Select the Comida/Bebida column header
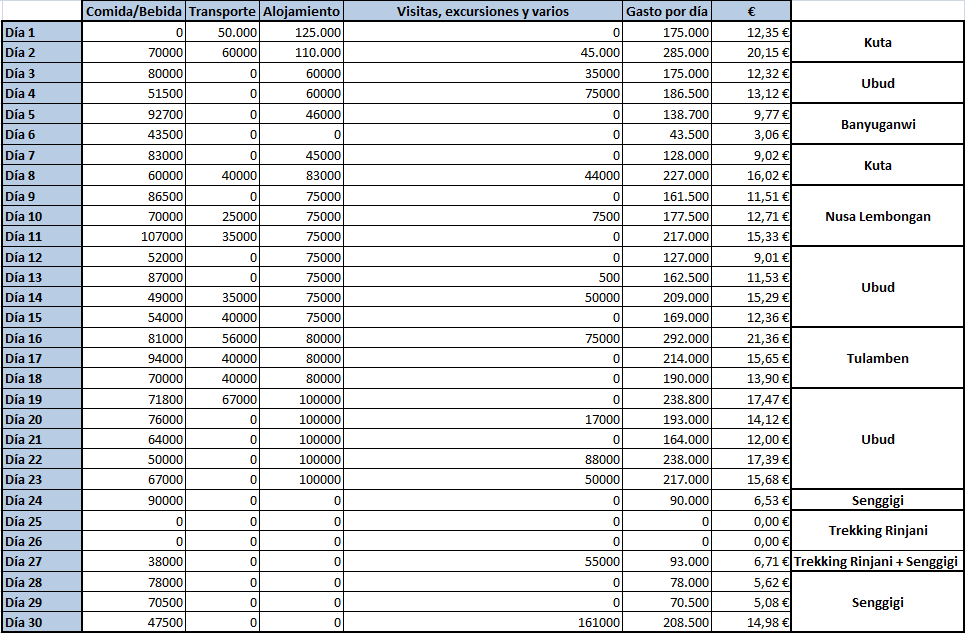The image size is (965, 633). click(134, 11)
